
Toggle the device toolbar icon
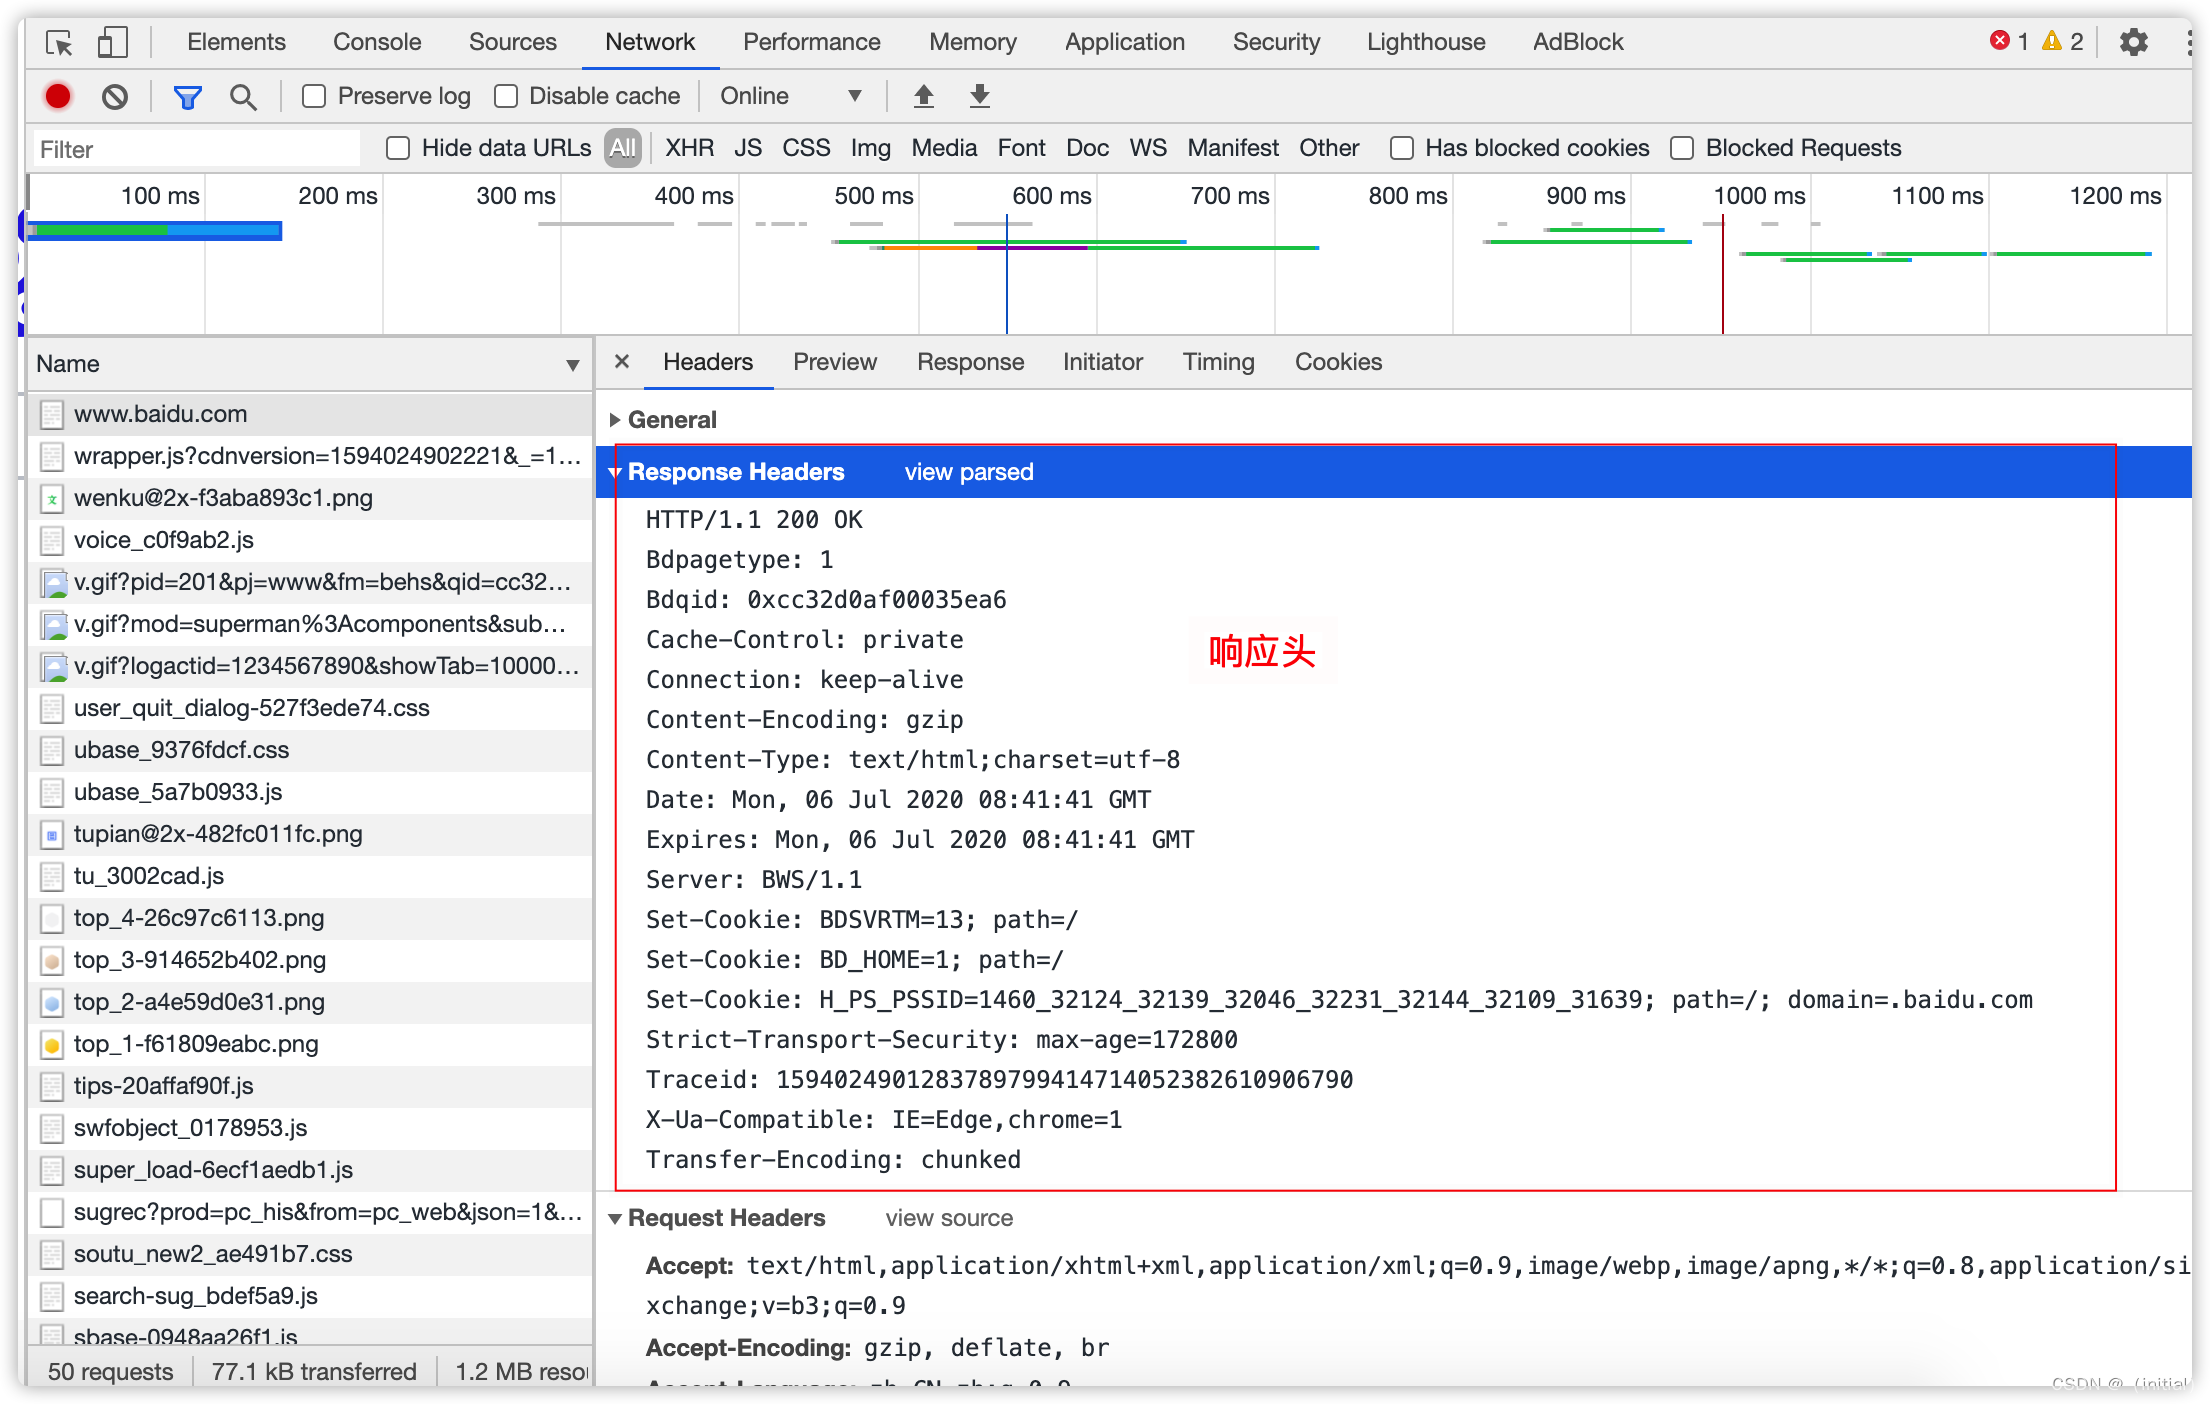click(112, 42)
